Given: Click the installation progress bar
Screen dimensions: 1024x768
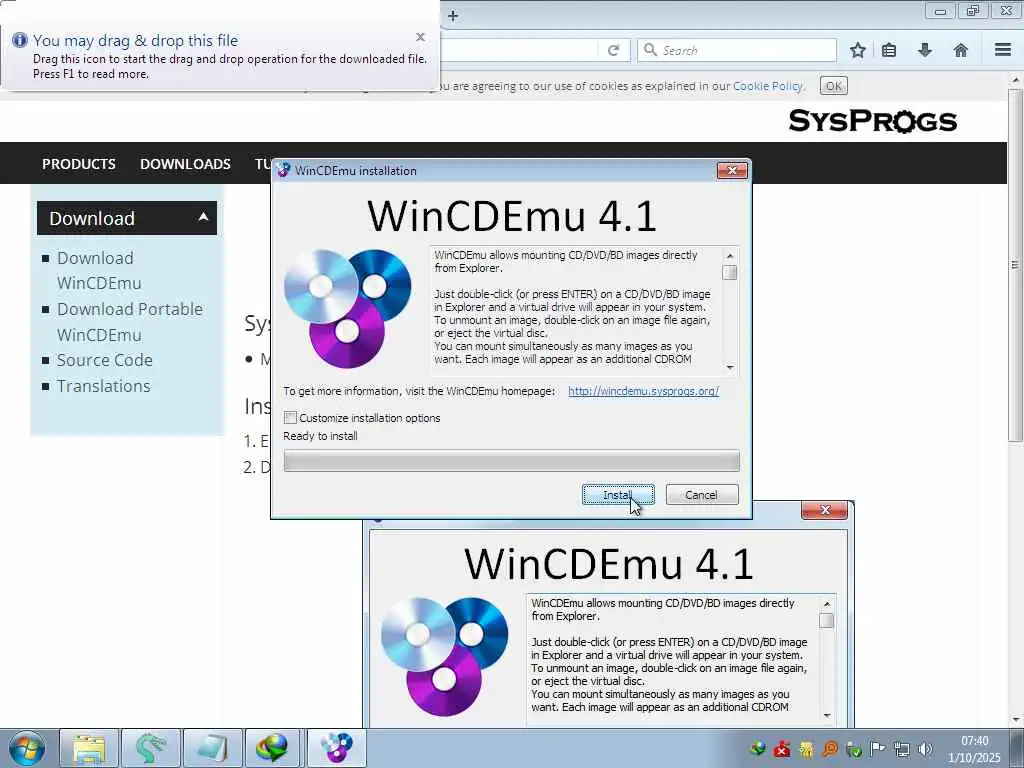Looking at the screenshot, I should pos(511,460).
